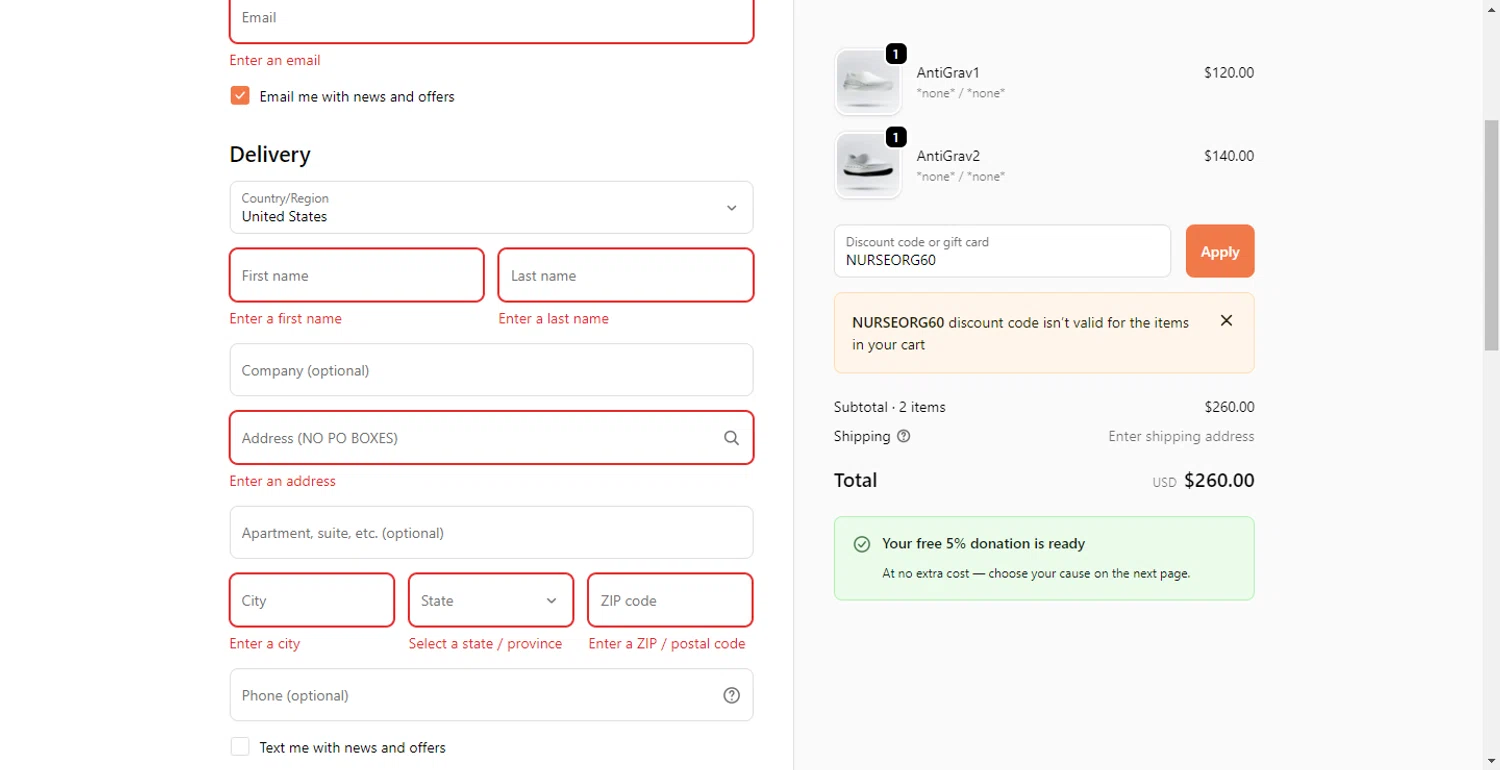Click the scrollbar down arrow
Screen dimensions: 1500x770
(1491, 761)
